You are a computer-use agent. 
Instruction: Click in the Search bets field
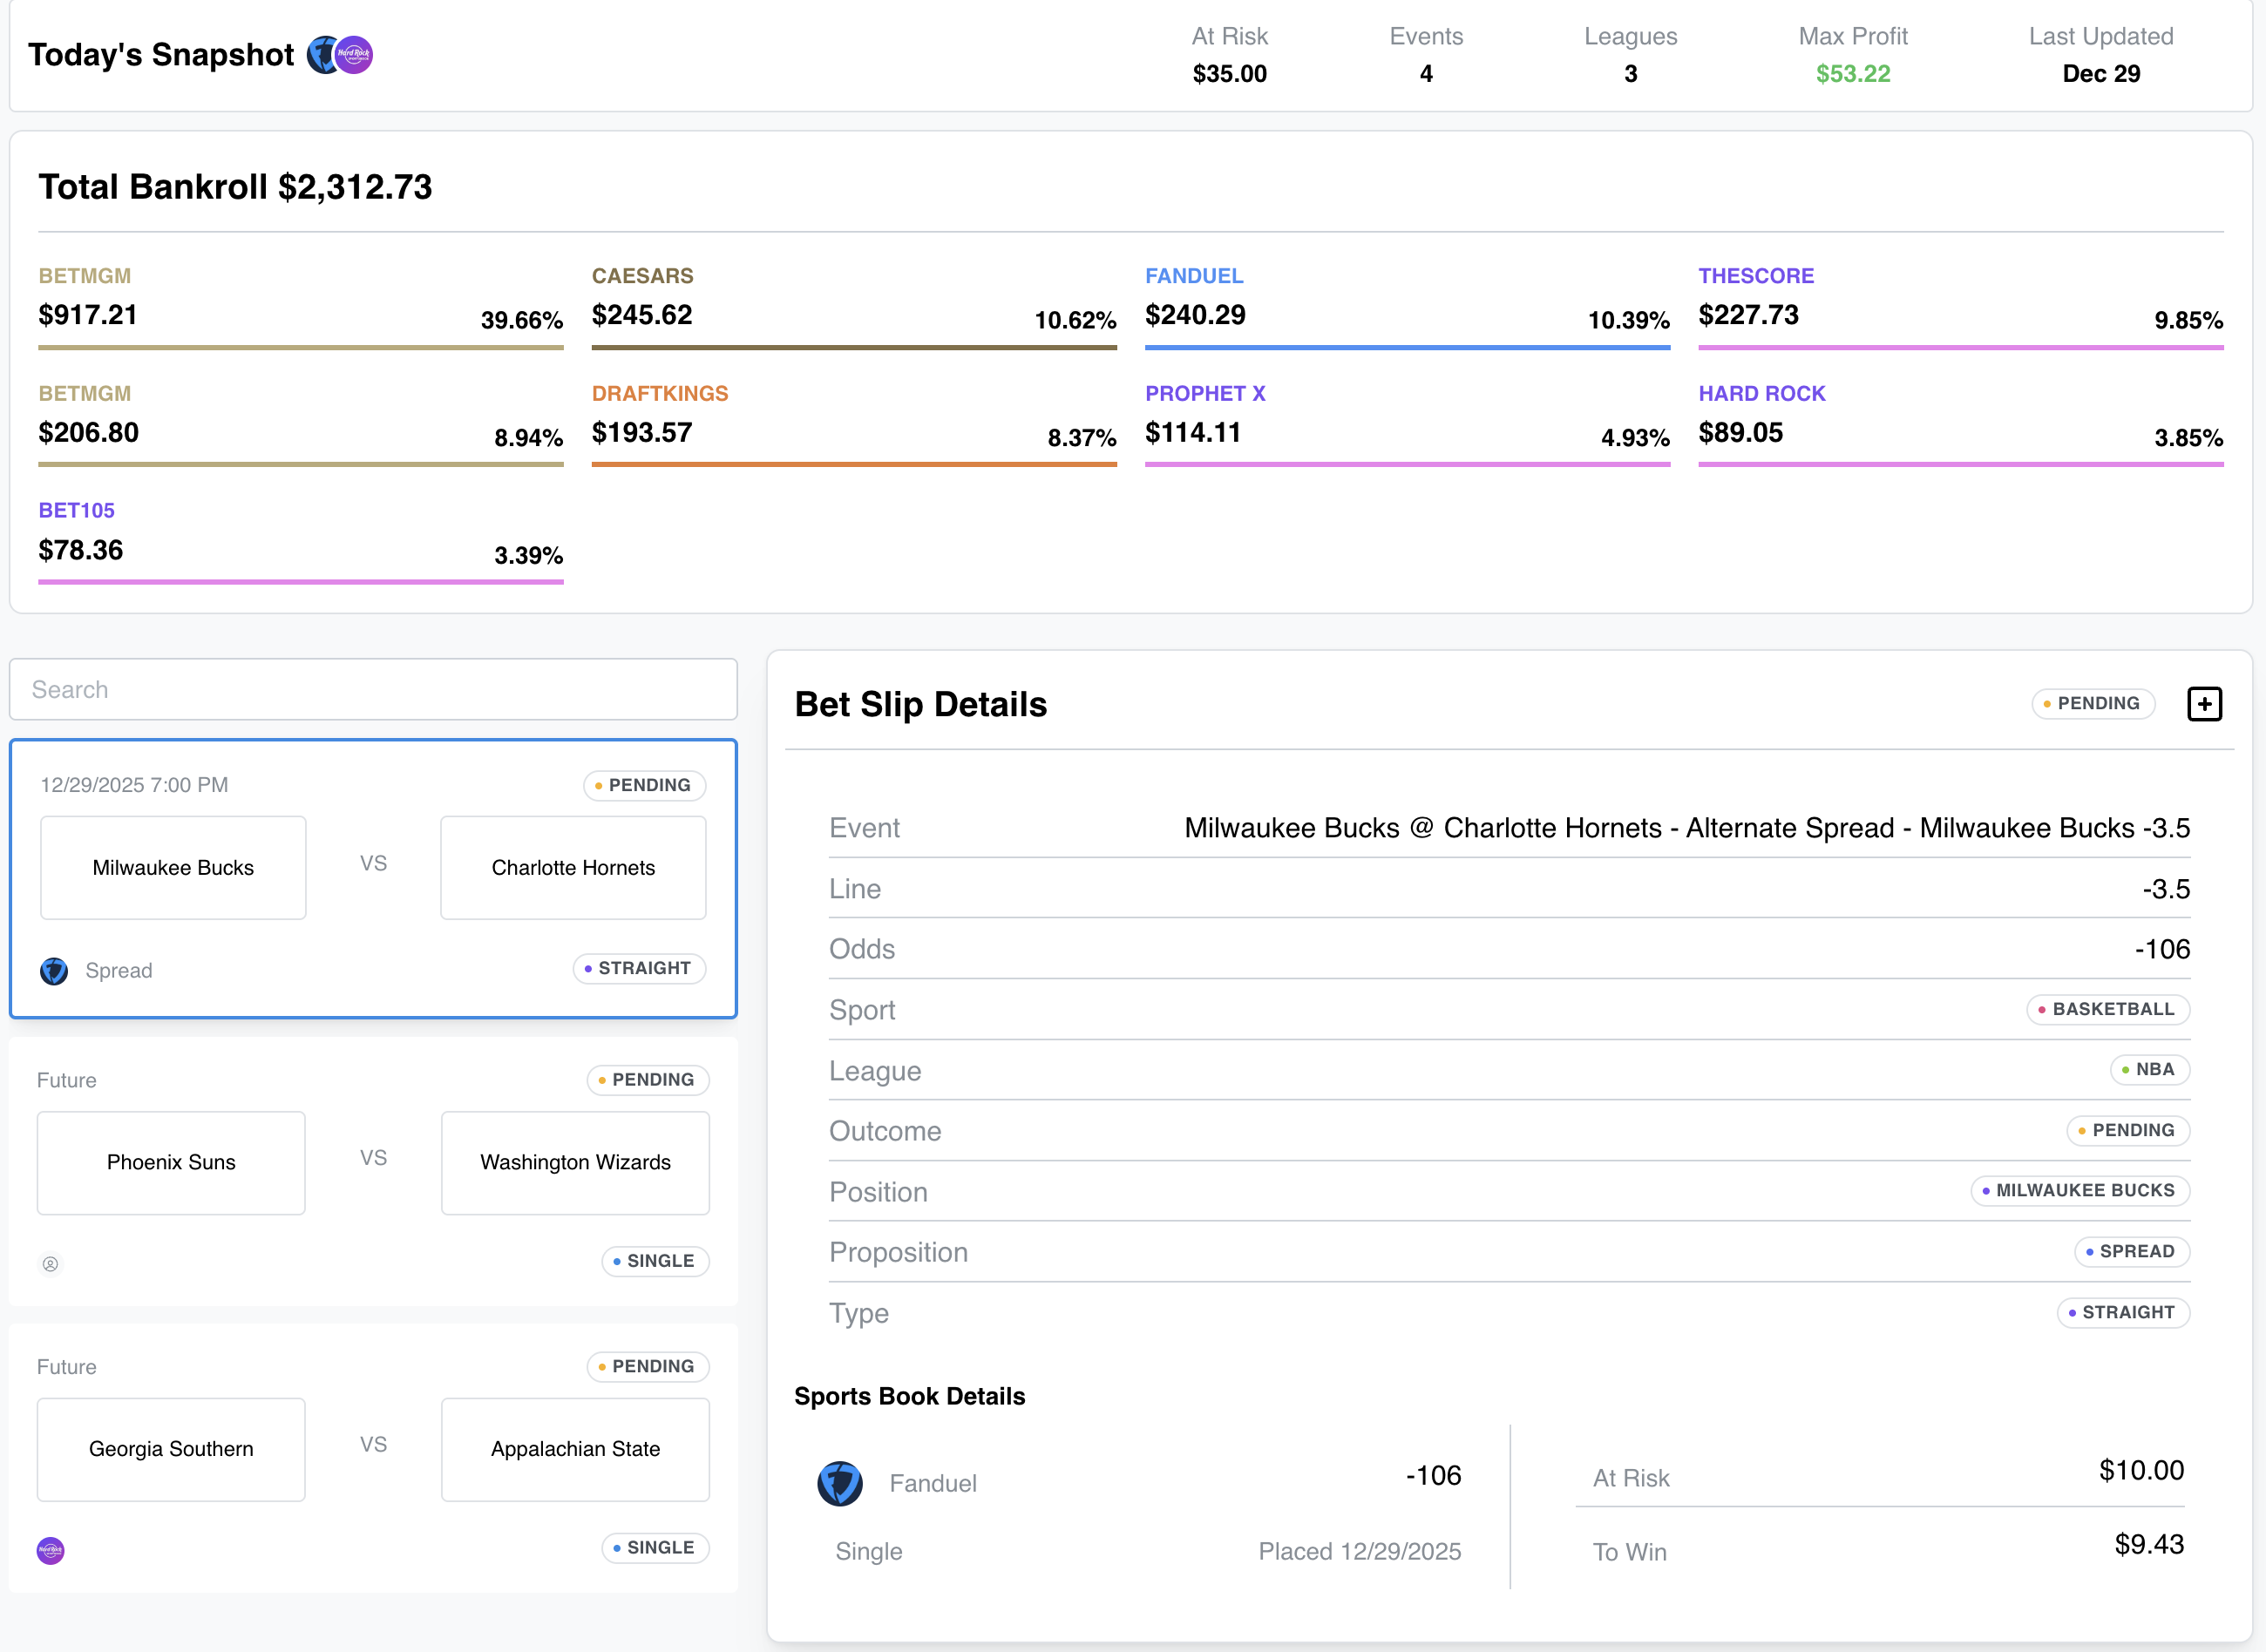coord(373,690)
